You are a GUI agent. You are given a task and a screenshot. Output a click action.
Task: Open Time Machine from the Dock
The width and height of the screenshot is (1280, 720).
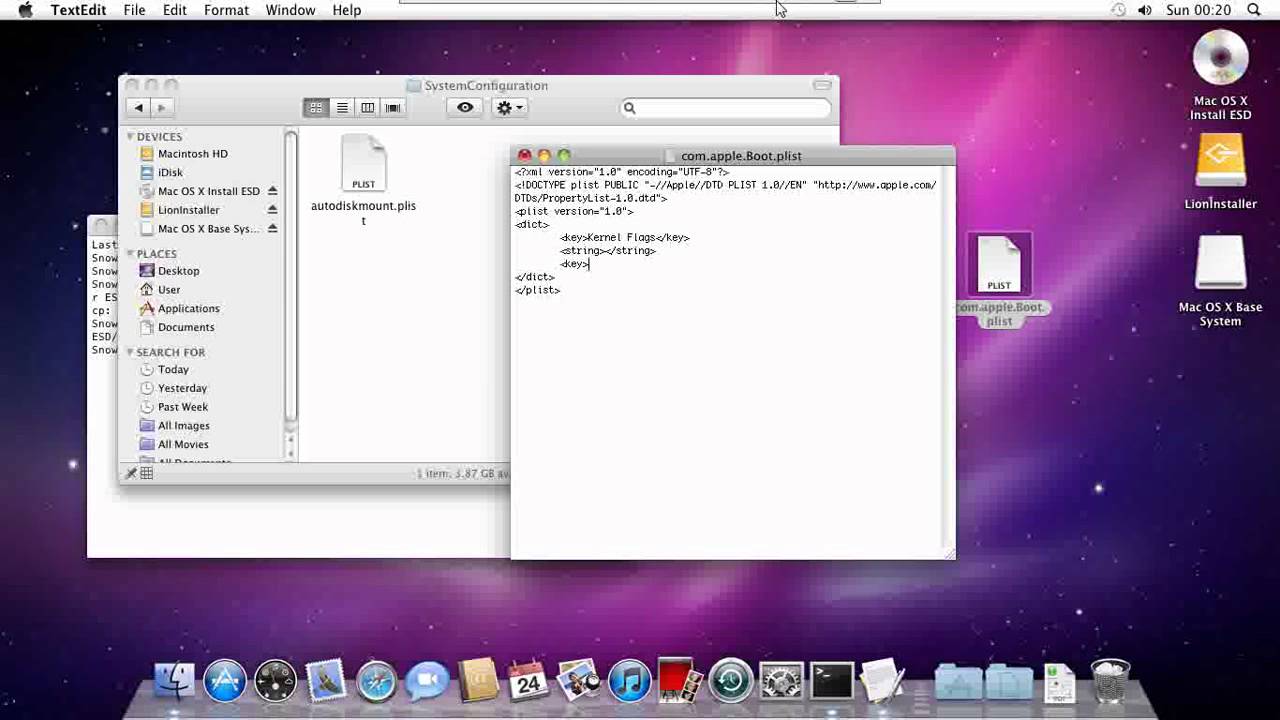point(731,682)
